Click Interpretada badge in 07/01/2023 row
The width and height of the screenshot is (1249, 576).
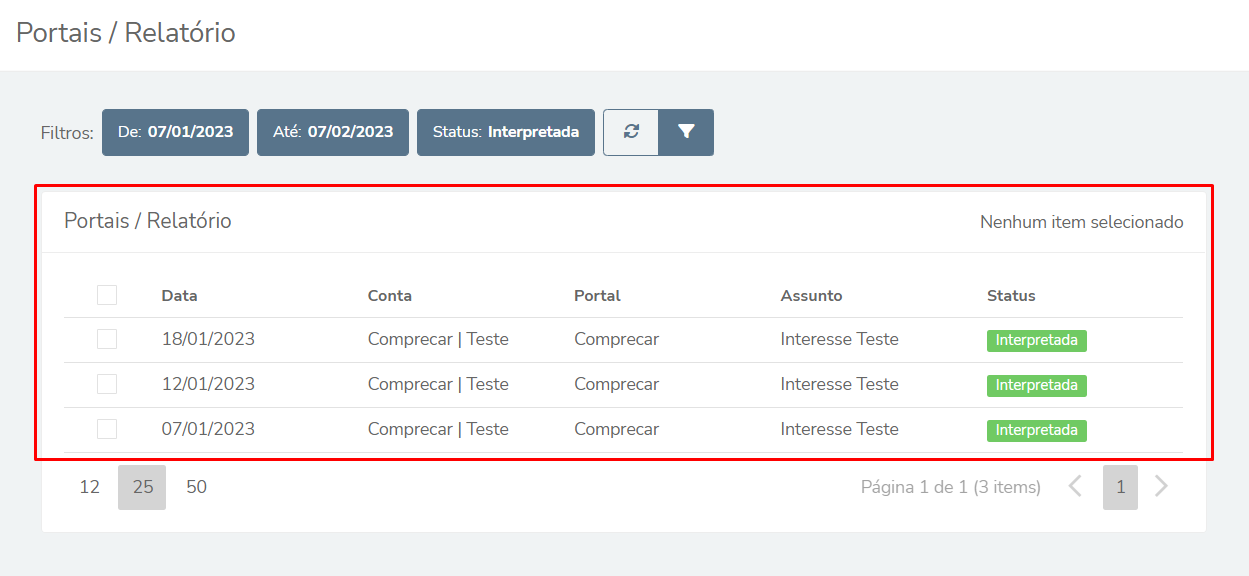pyautogui.click(x=1037, y=430)
